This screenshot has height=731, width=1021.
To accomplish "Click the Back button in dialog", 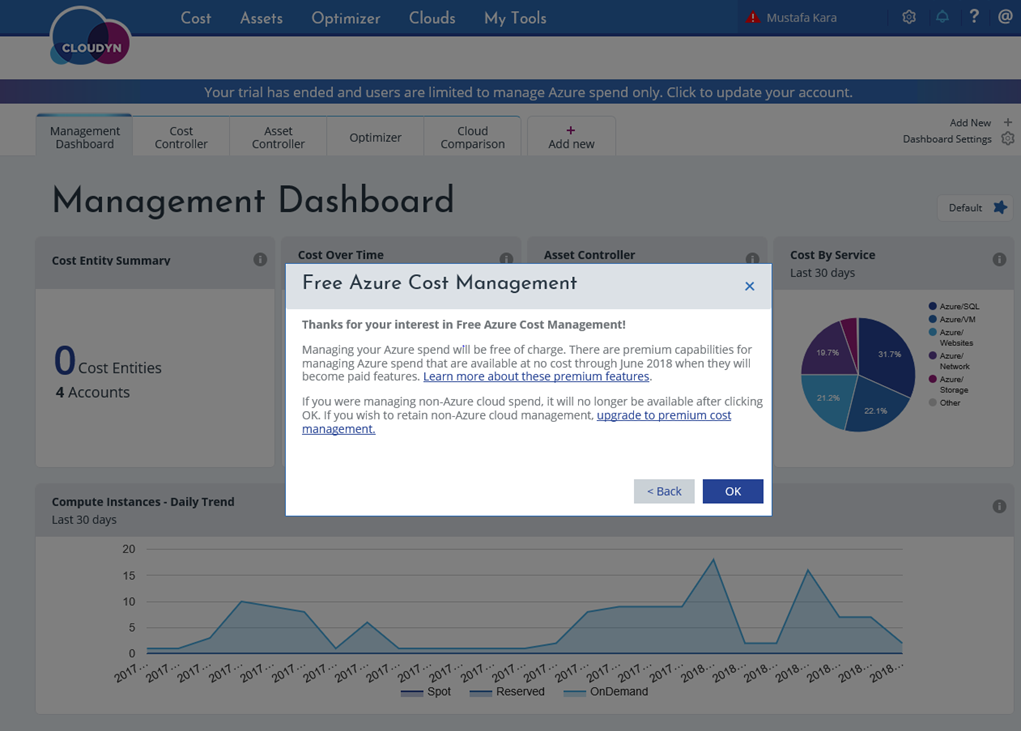I will [x=664, y=491].
